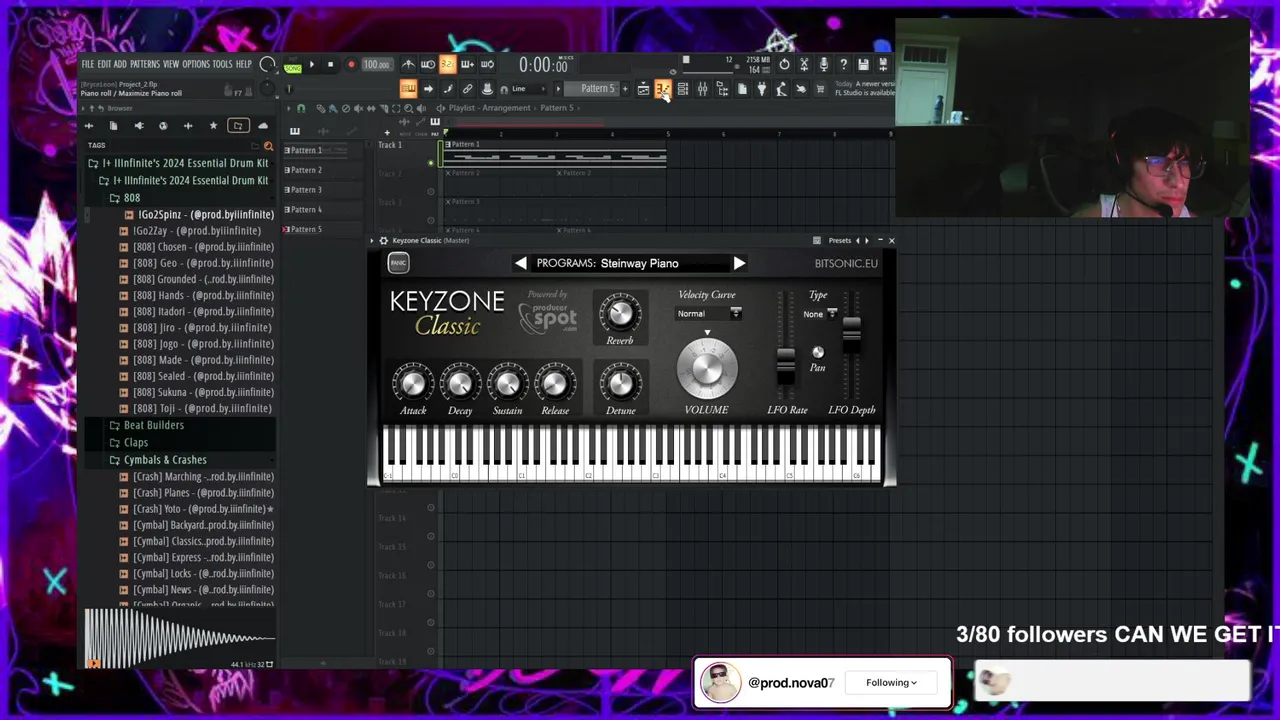This screenshot has height=720, width=1280.
Task: Click the @prod.nova07 profile name
Action: pyautogui.click(x=791, y=683)
